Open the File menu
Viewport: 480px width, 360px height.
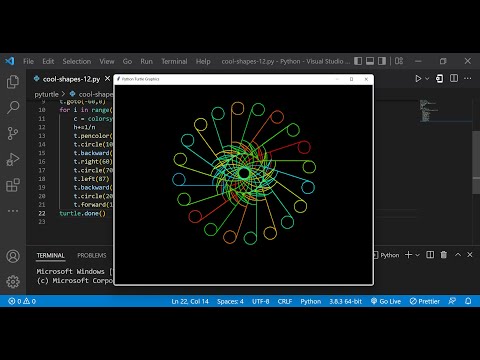pyautogui.click(x=28, y=61)
